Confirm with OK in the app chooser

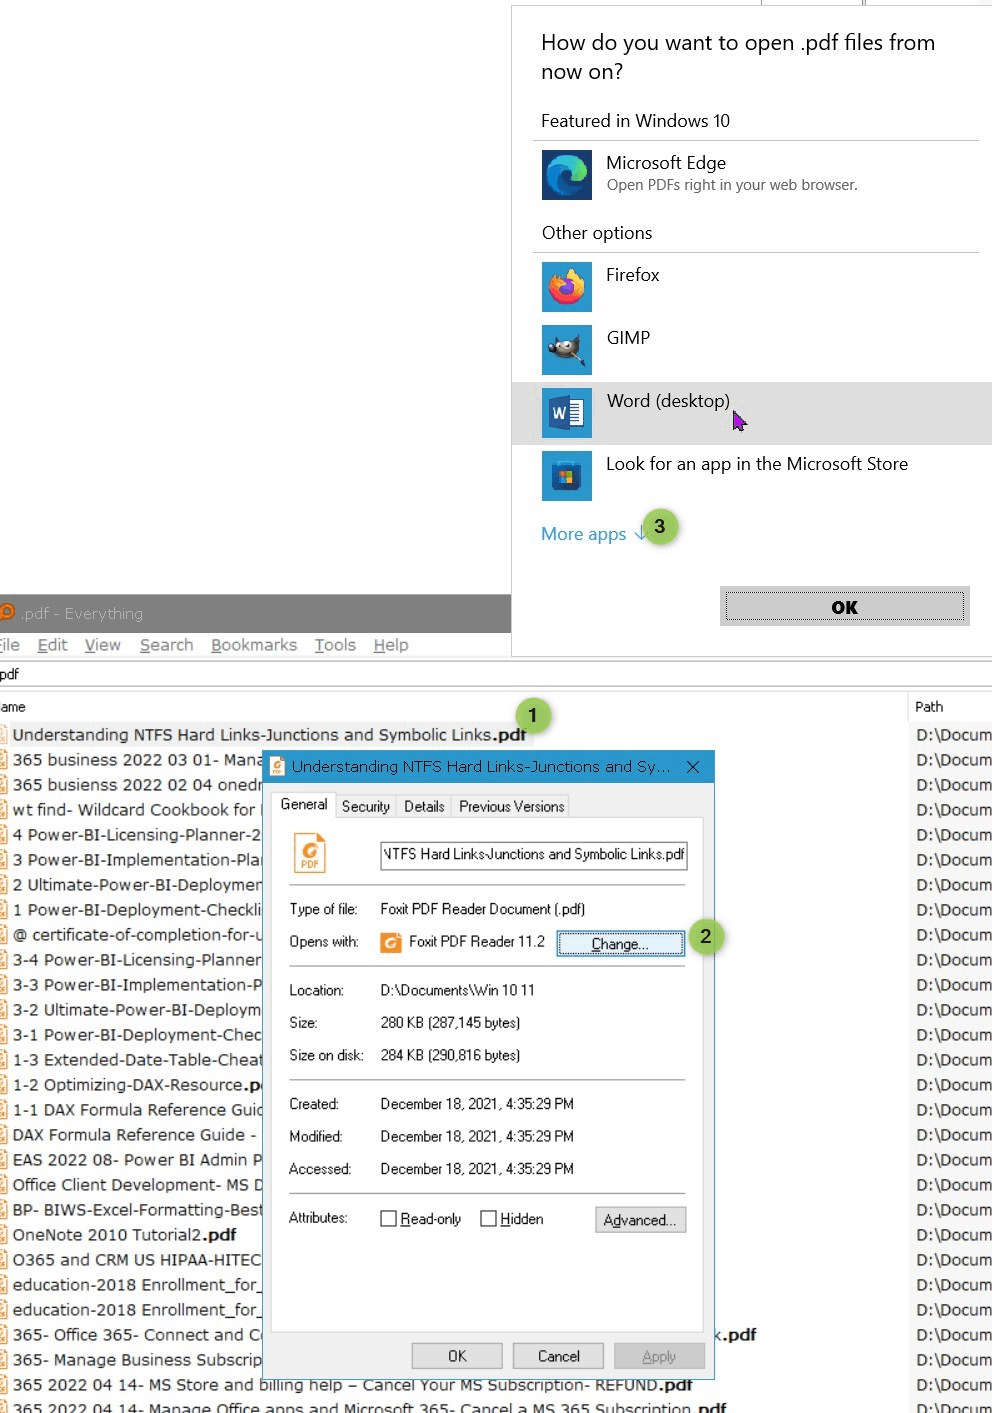coord(845,606)
